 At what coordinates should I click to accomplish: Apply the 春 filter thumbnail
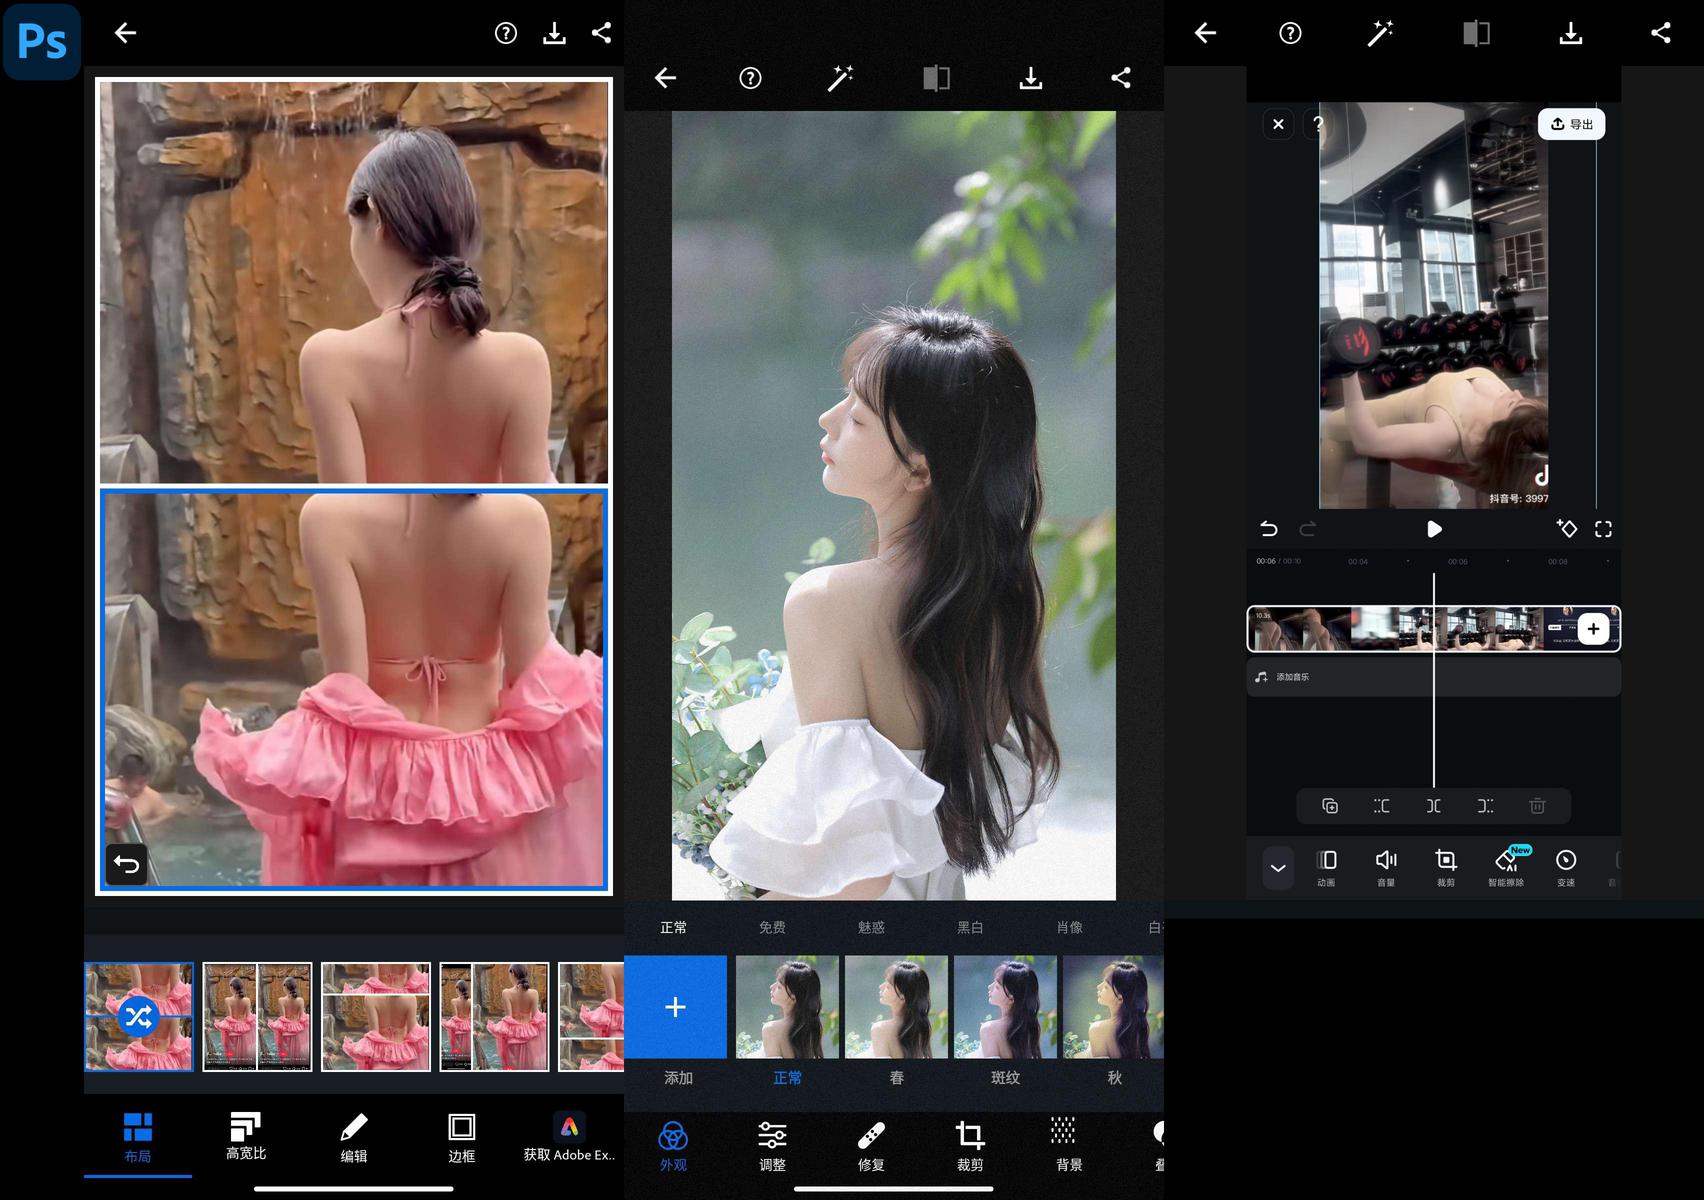coord(896,1007)
